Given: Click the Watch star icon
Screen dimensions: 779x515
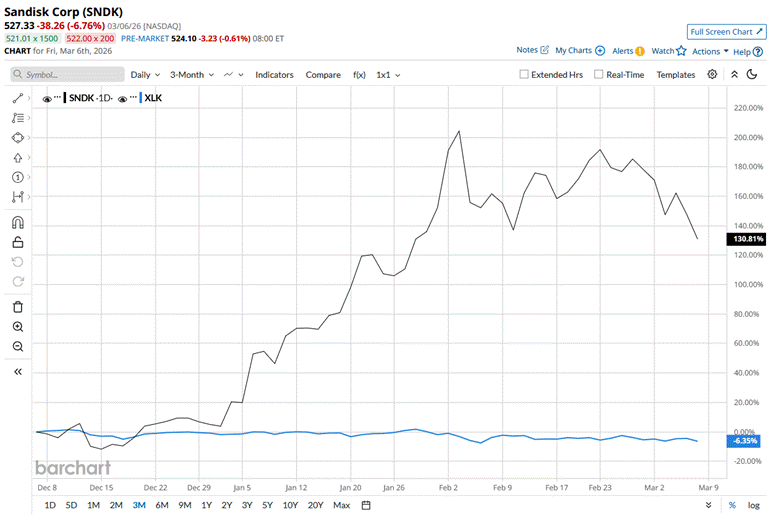Looking at the screenshot, I should point(681,51).
